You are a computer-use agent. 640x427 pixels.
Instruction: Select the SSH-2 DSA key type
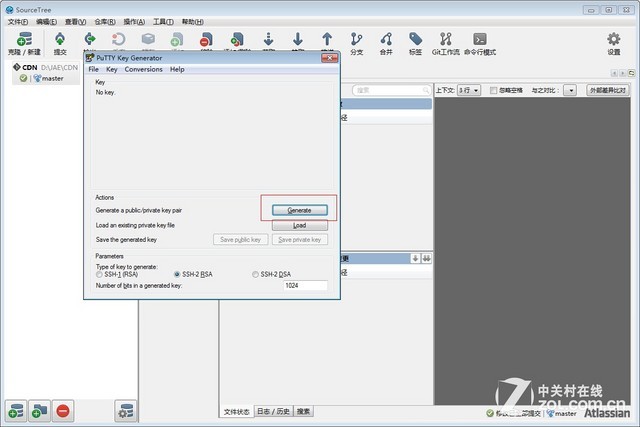click(257, 274)
